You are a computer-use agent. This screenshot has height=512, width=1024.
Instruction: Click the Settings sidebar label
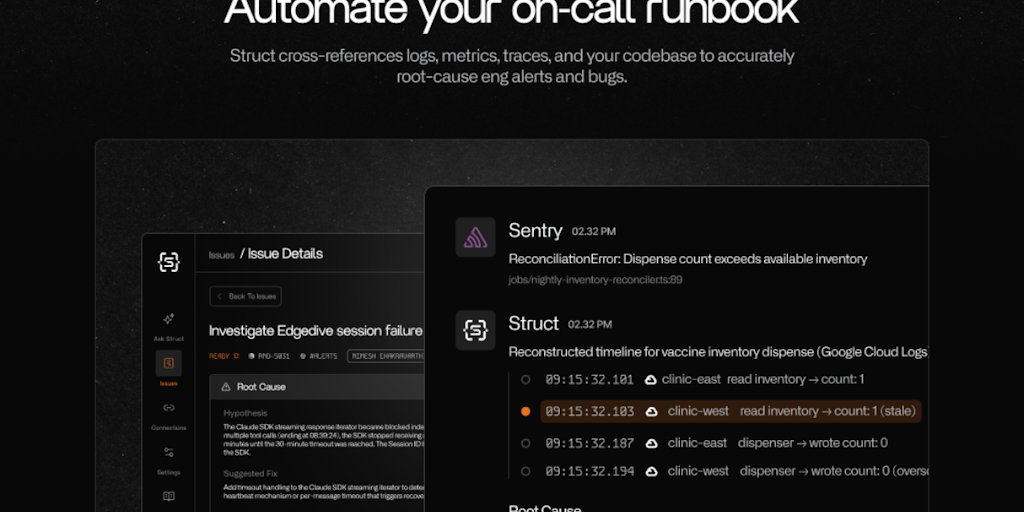(168, 472)
